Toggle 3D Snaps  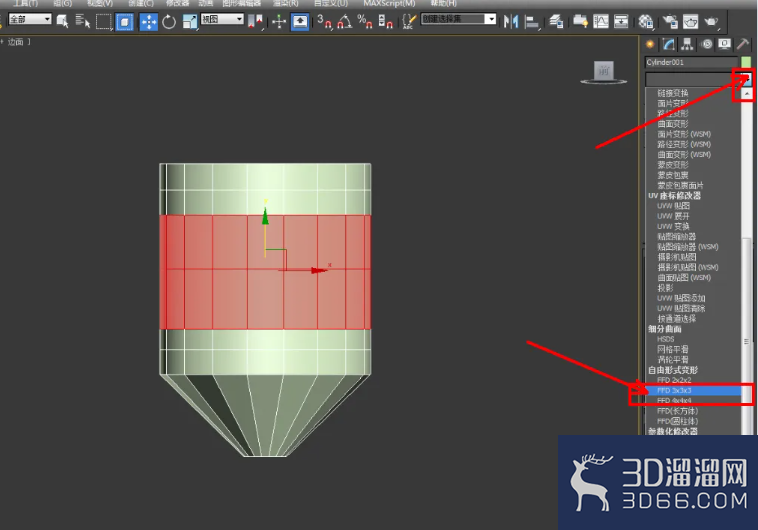pyautogui.click(x=324, y=21)
